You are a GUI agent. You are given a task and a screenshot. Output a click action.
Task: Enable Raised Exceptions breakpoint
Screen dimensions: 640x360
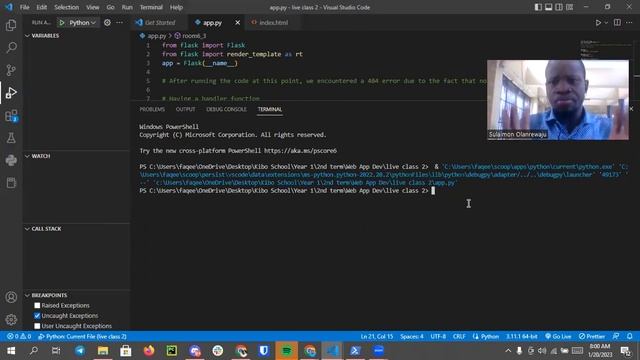37,305
